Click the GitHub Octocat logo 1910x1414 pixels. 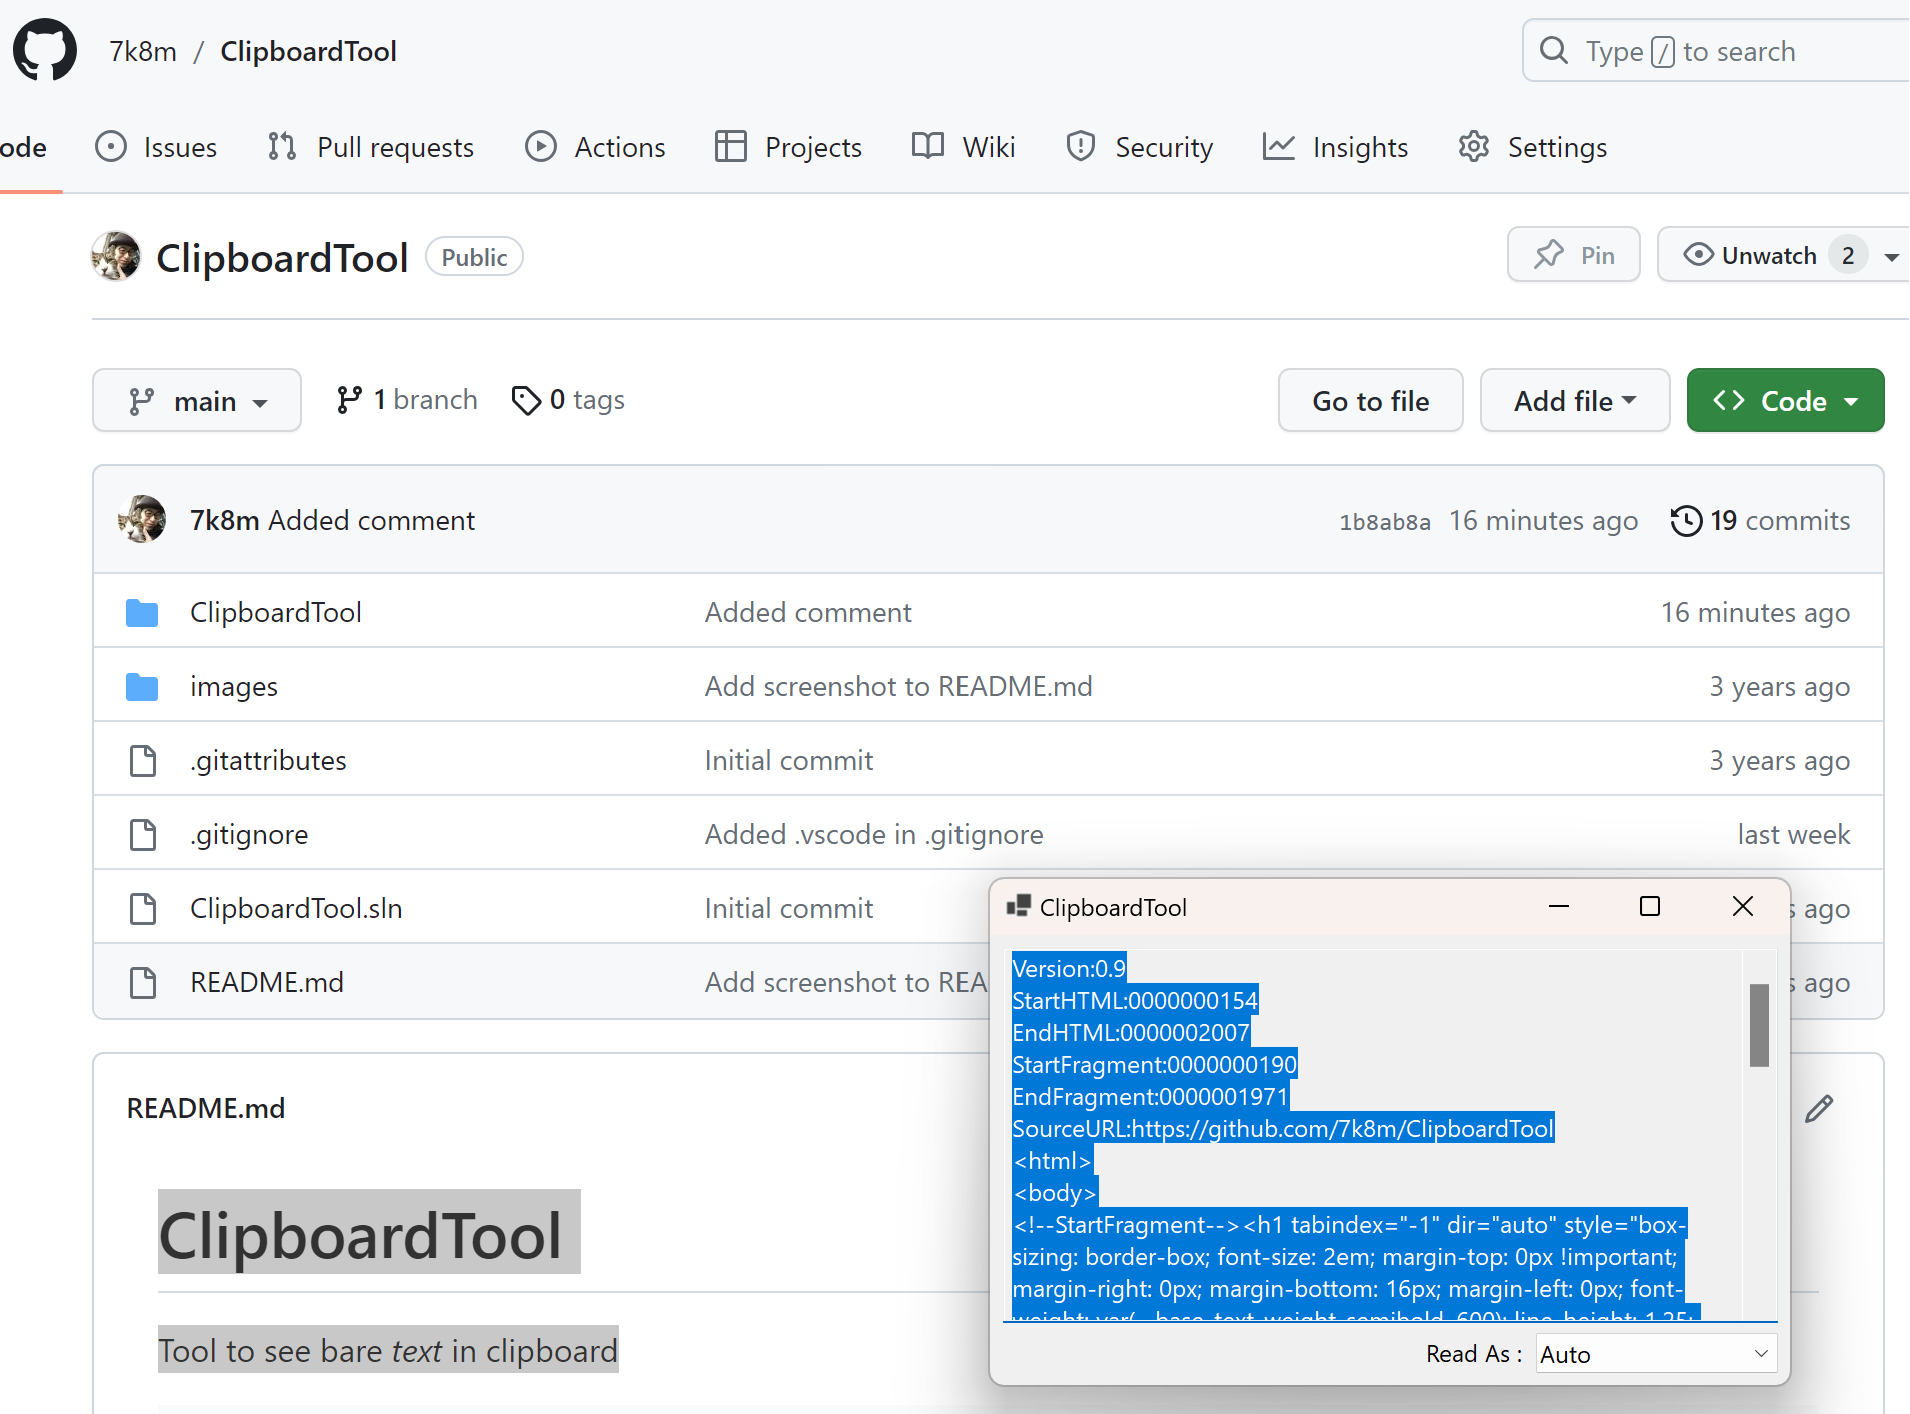click(x=45, y=50)
